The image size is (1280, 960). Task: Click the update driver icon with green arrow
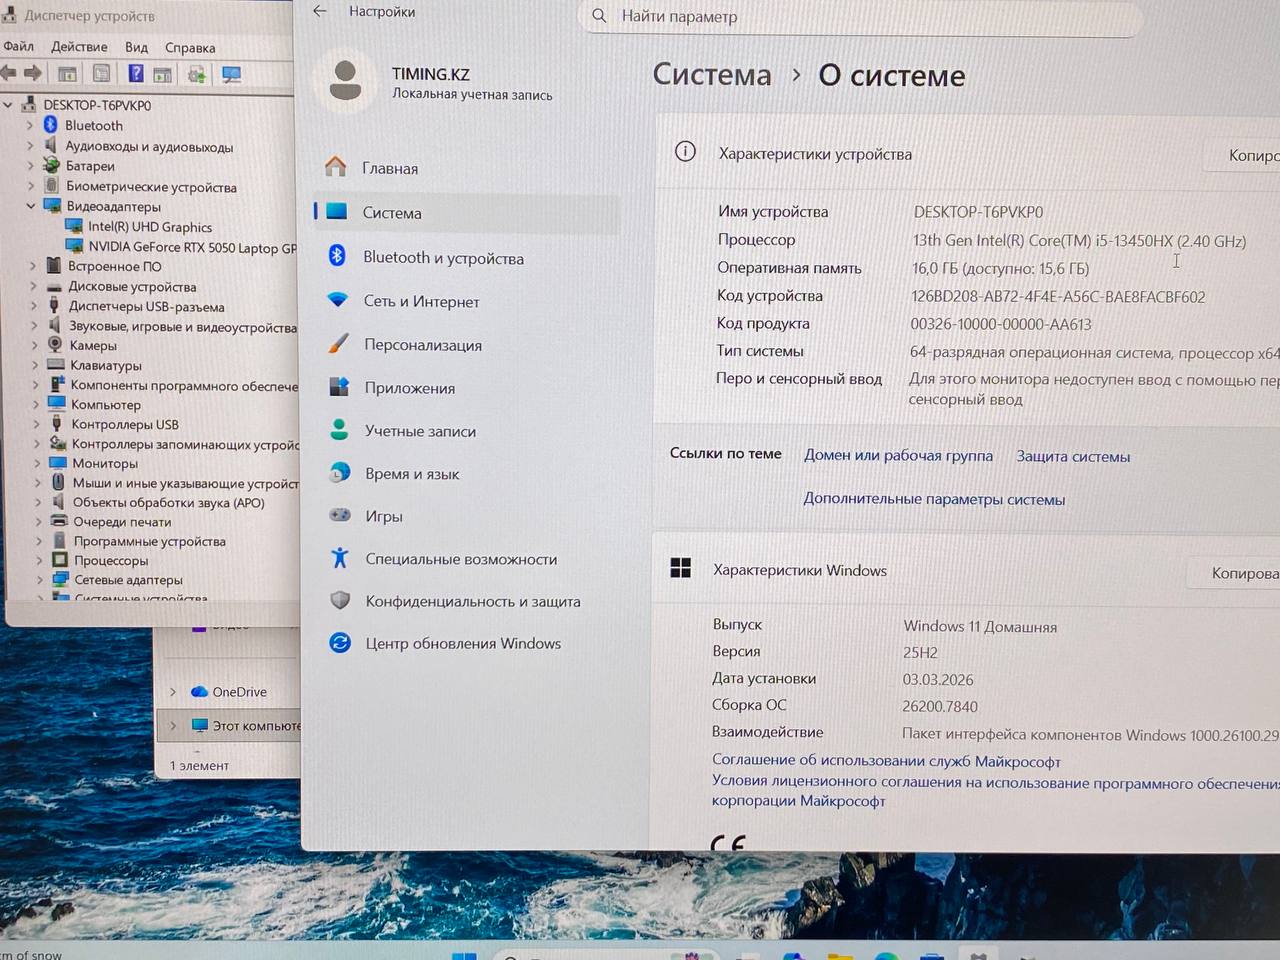point(196,74)
